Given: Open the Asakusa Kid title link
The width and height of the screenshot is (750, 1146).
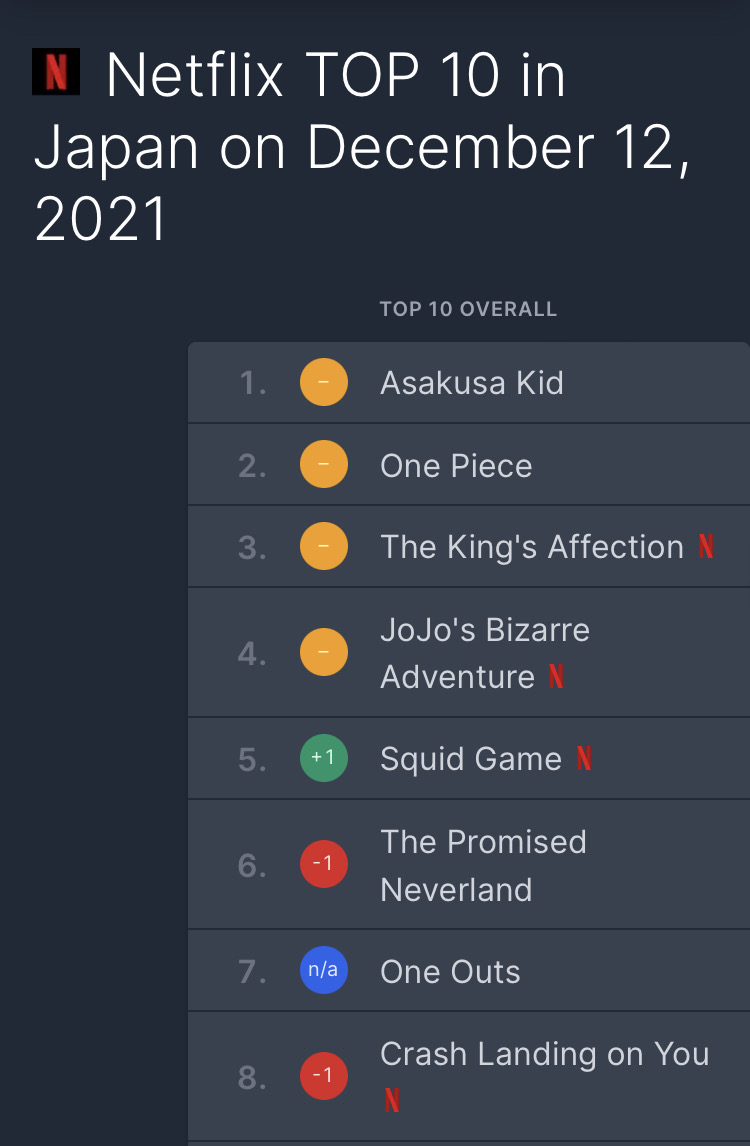Looking at the screenshot, I should pyautogui.click(x=472, y=383).
